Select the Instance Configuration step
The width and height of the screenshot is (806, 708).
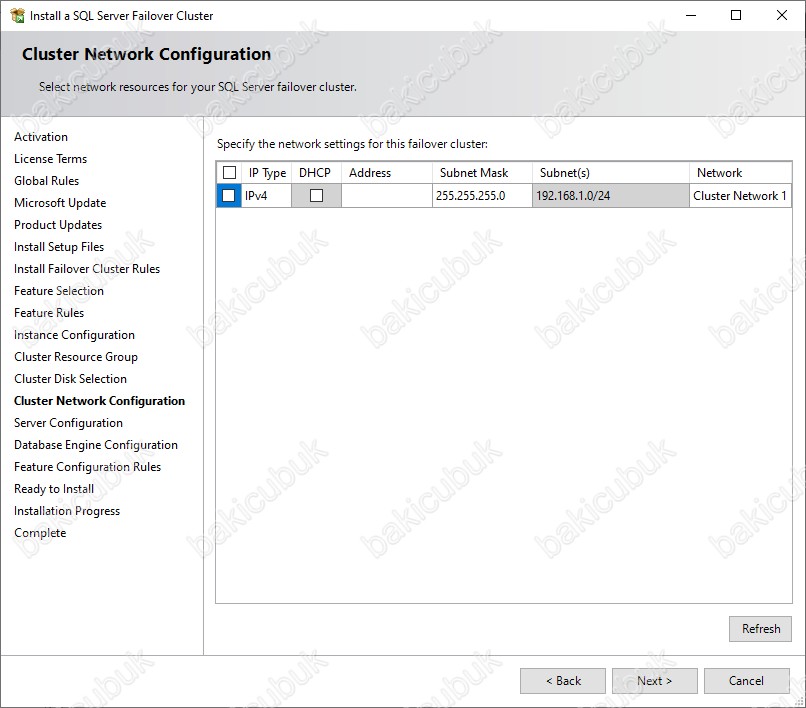pos(75,335)
